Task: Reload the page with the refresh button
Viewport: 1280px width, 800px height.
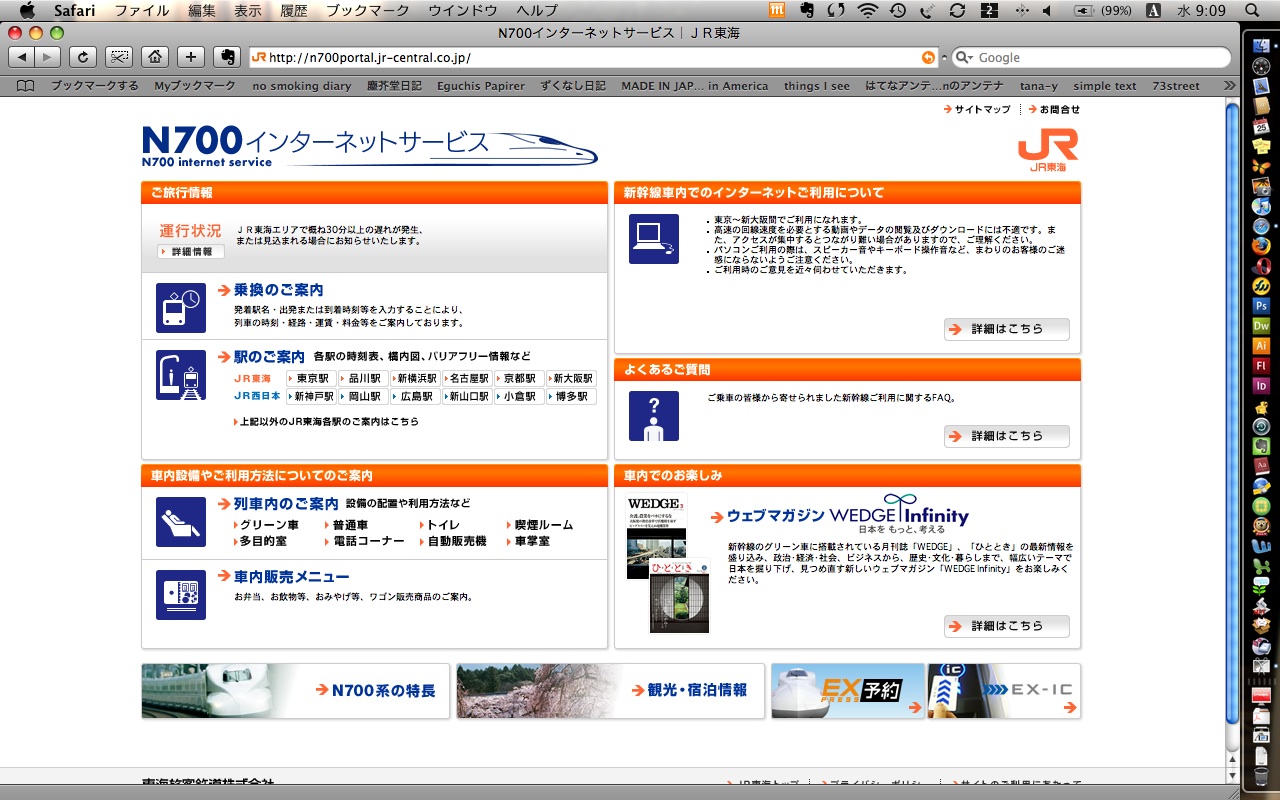Action: 84,57
